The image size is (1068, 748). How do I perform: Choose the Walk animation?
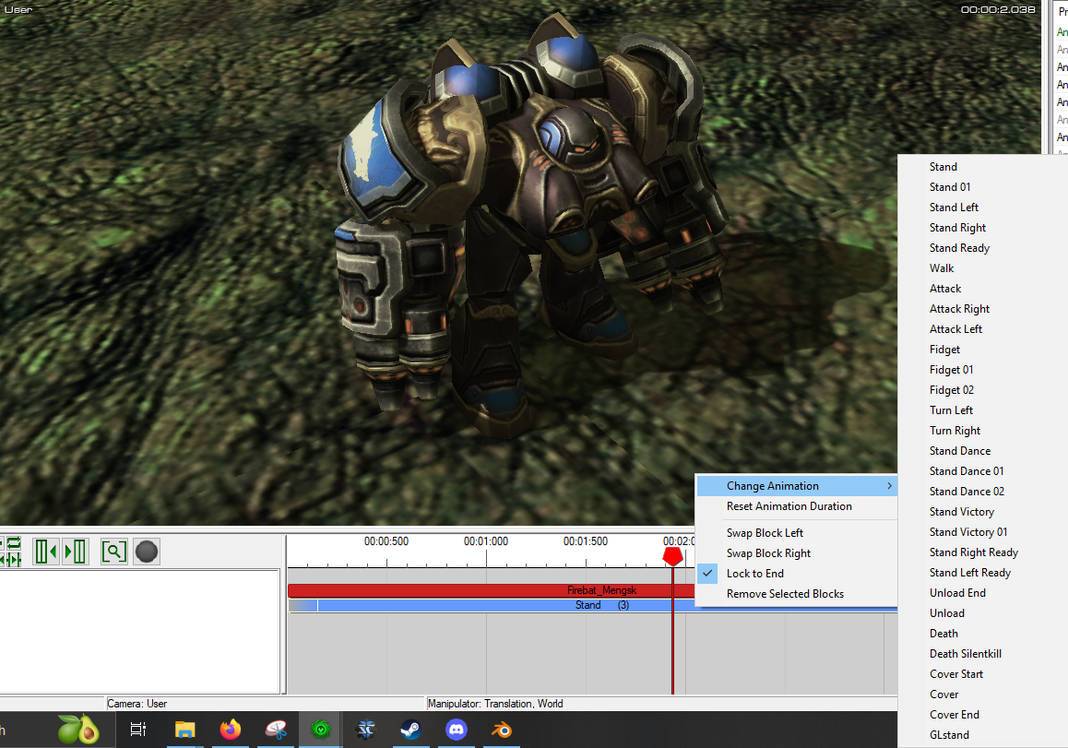tap(941, 268)
